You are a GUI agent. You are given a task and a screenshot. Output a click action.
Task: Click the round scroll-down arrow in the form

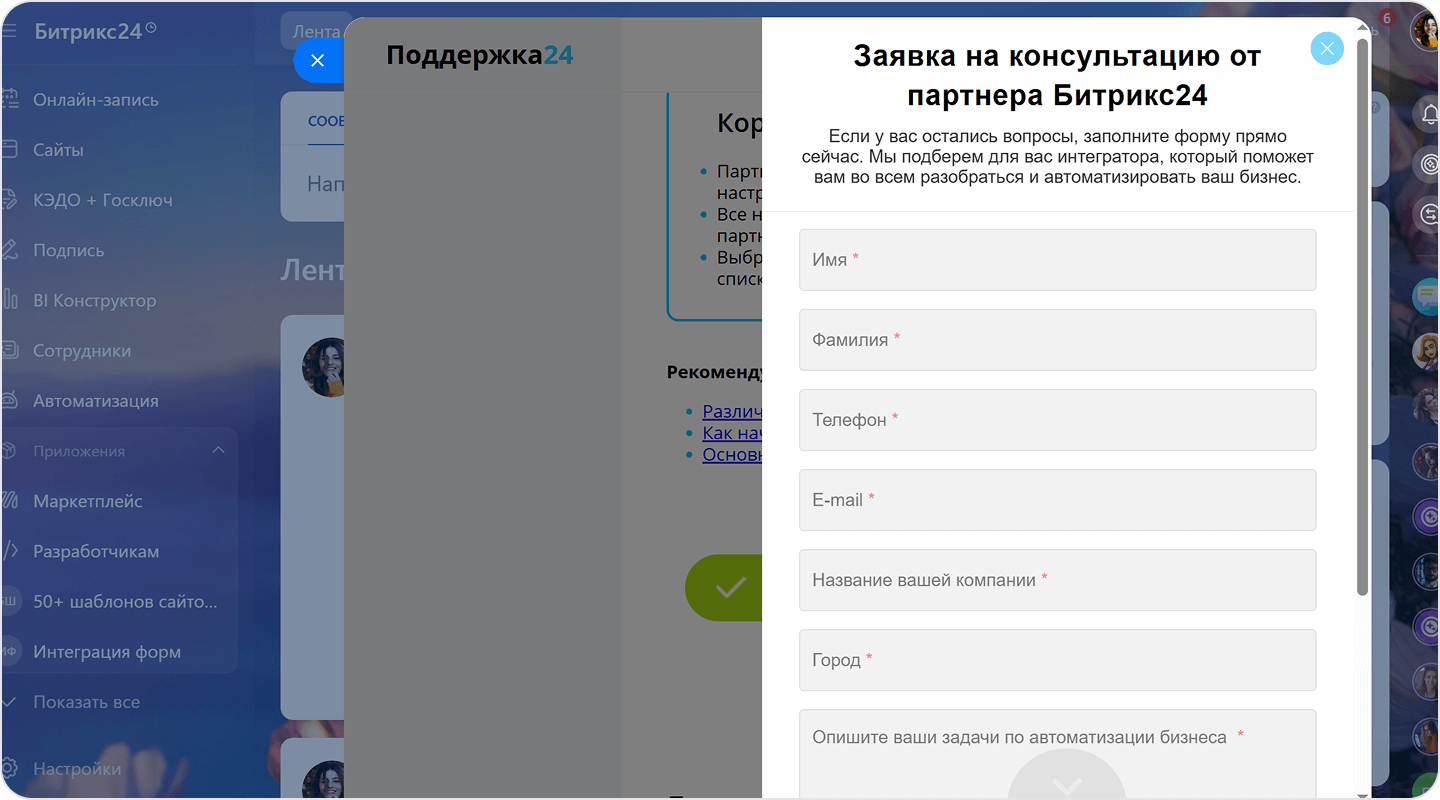point(1066,783)
